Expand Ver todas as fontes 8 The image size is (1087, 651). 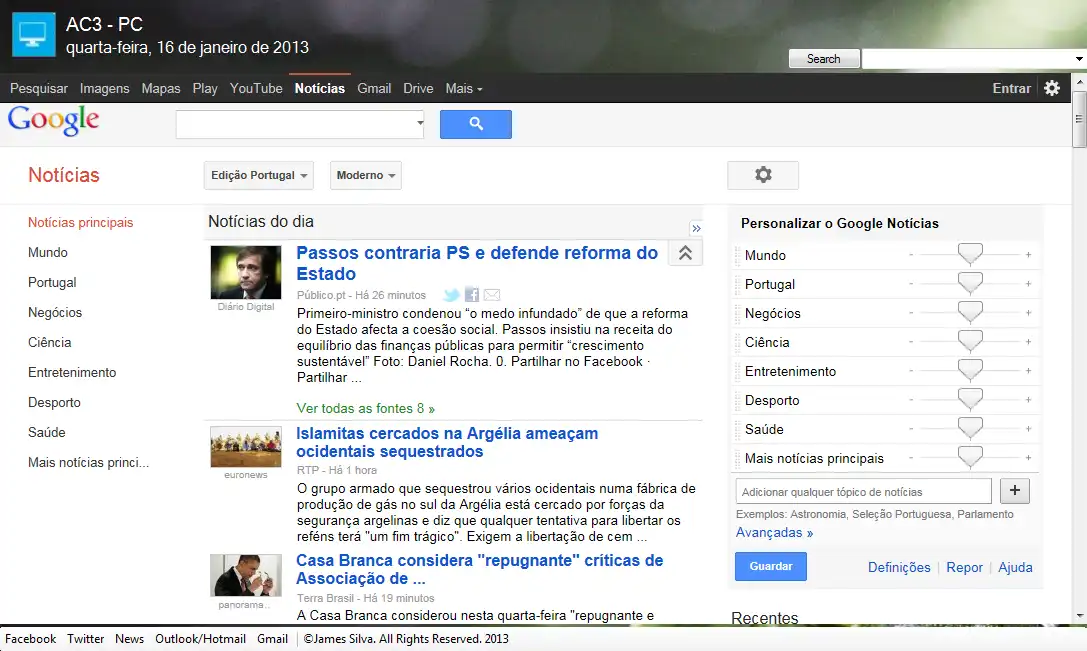[x=365, y=408]
